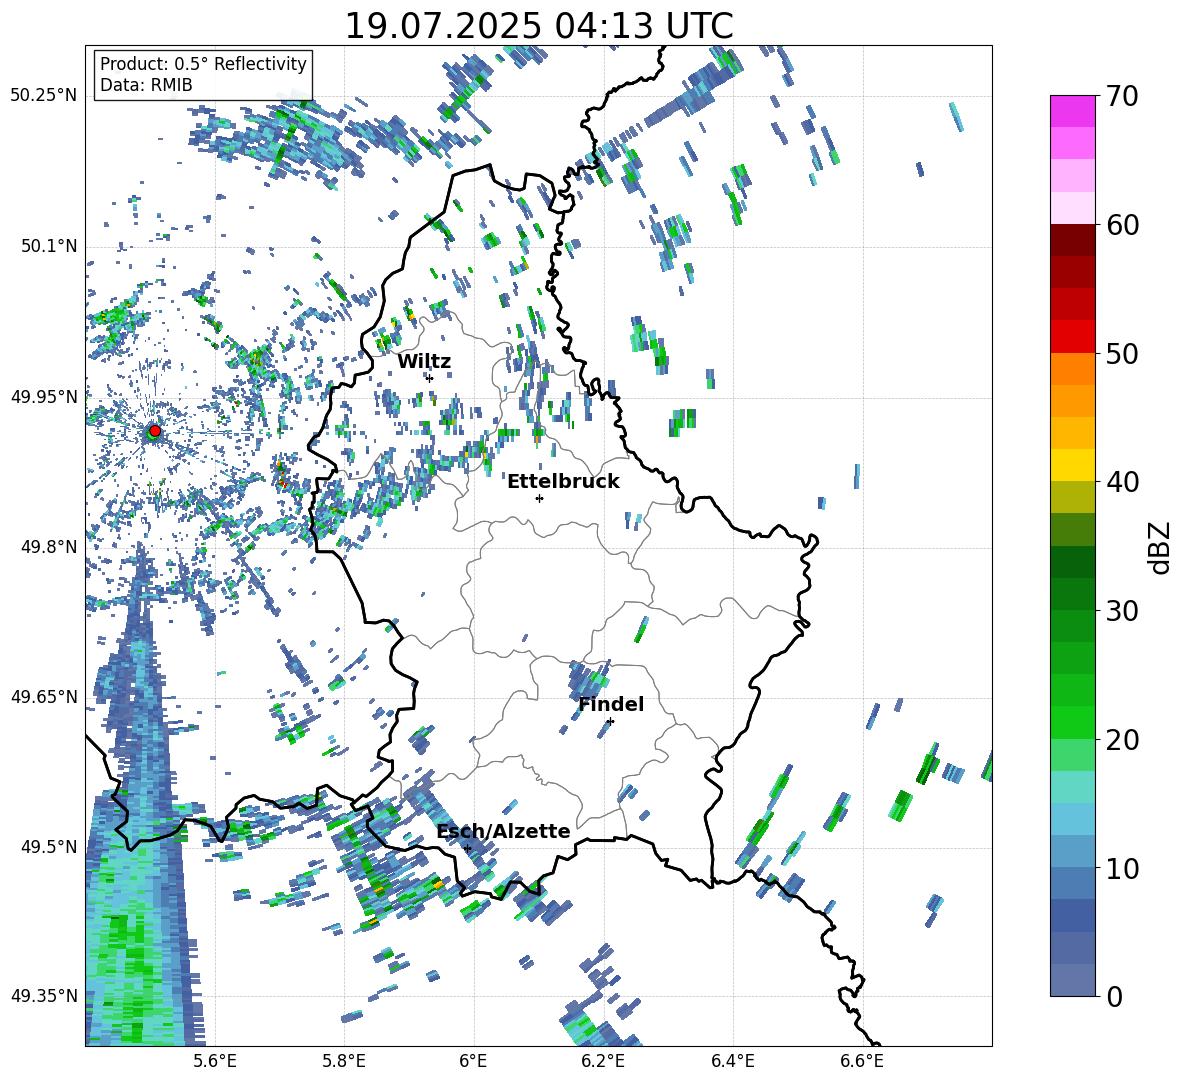Click the Esch/Alzette city label

(503, 832)
